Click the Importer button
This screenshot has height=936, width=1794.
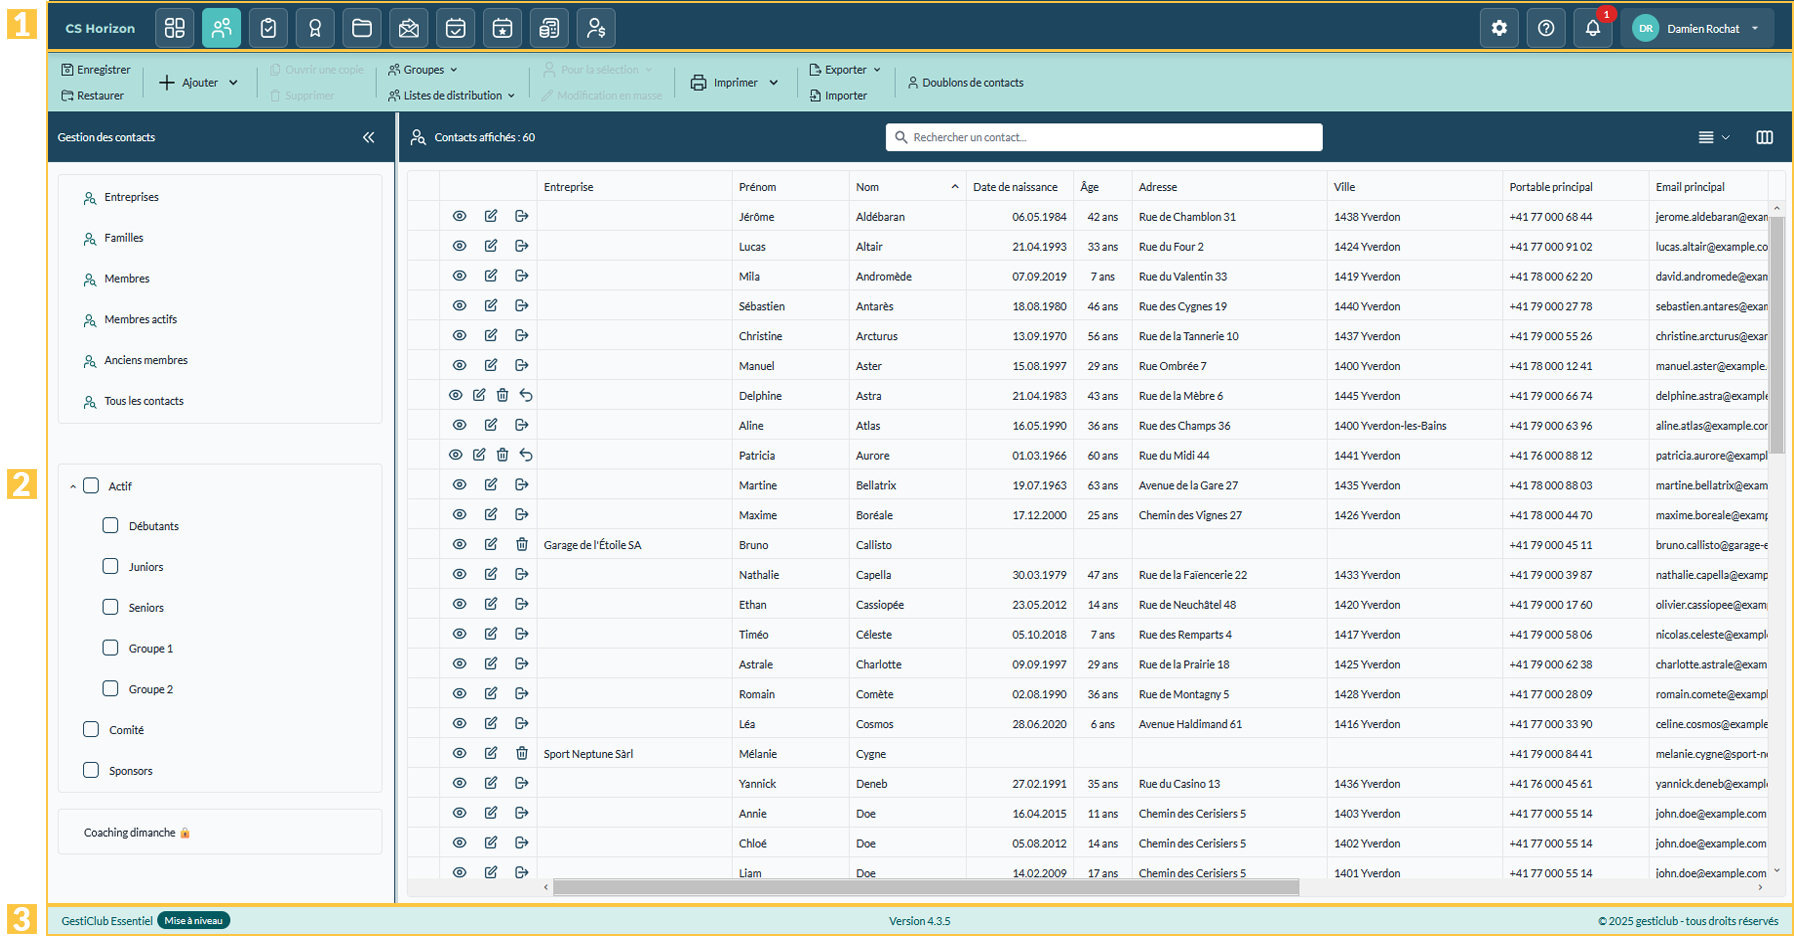point(838,95)
